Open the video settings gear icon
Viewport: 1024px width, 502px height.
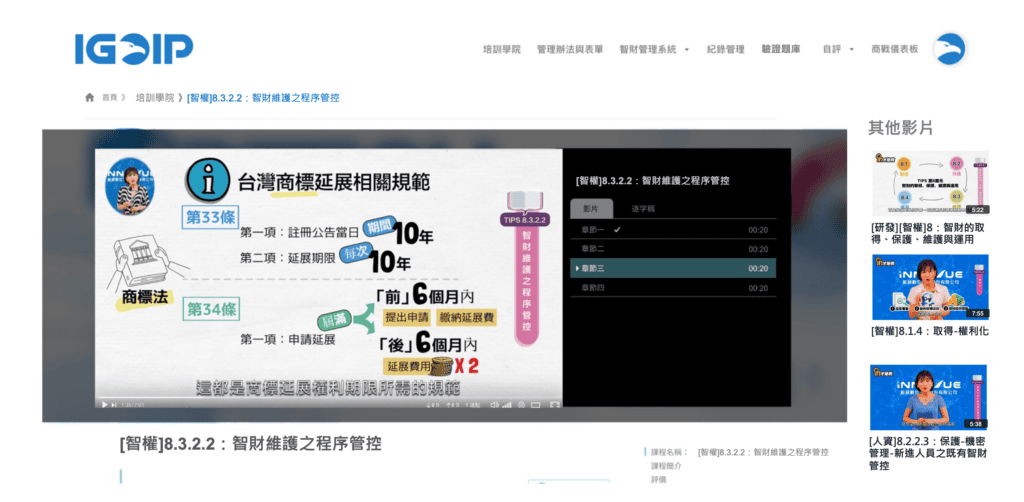522,404
